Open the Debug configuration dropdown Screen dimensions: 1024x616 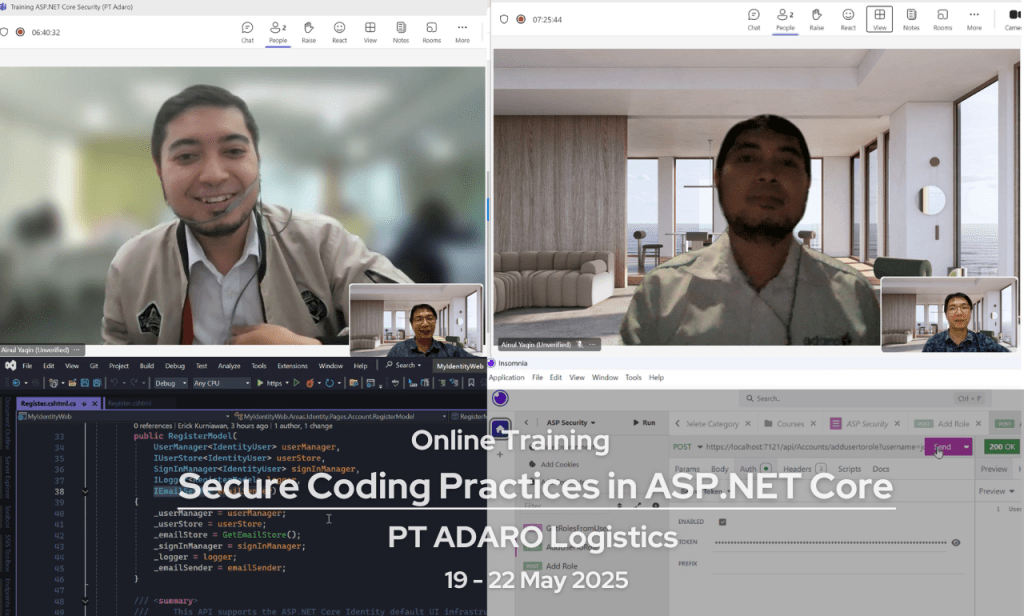pos(170,383)
